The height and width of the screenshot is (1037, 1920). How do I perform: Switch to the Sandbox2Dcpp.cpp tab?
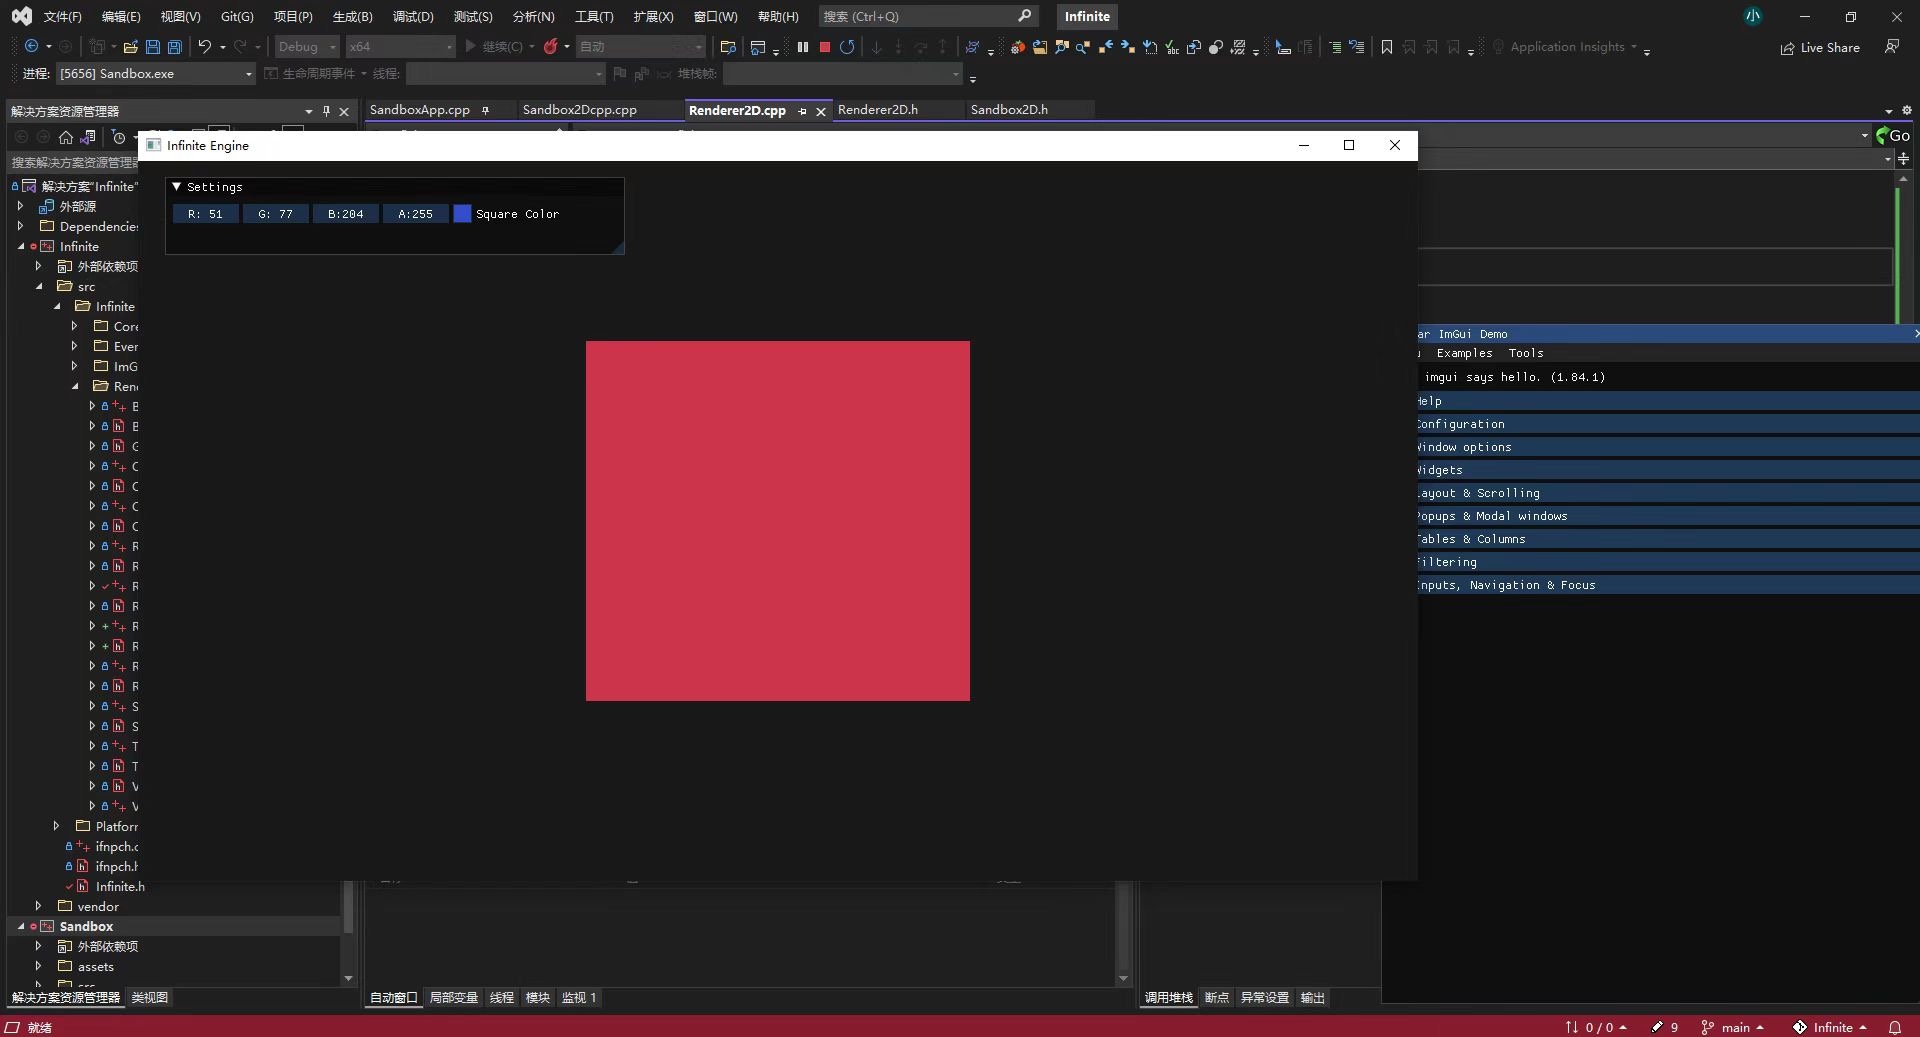pyautogui.click(x=580, y=110)
